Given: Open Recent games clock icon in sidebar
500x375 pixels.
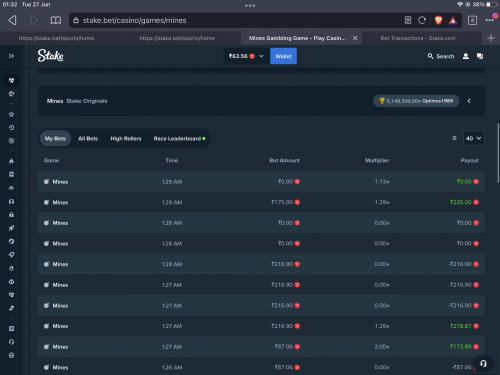Looking at the screenshot, I should (11, 128).
